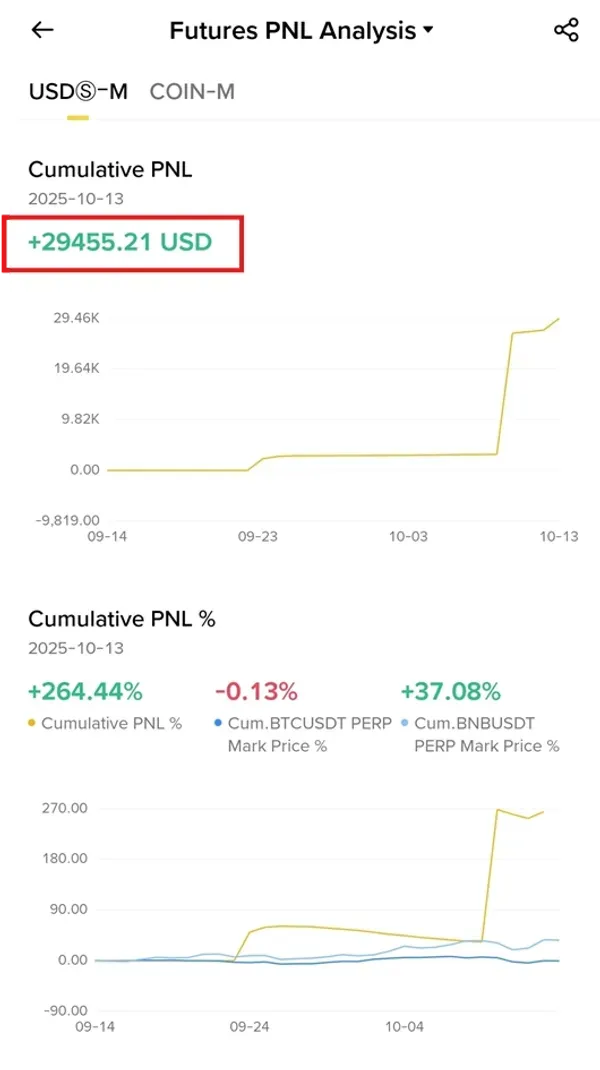Select the USDⓈ-M tab
The width and height of the screenshot is (600, 1070).
click(78, 92)
